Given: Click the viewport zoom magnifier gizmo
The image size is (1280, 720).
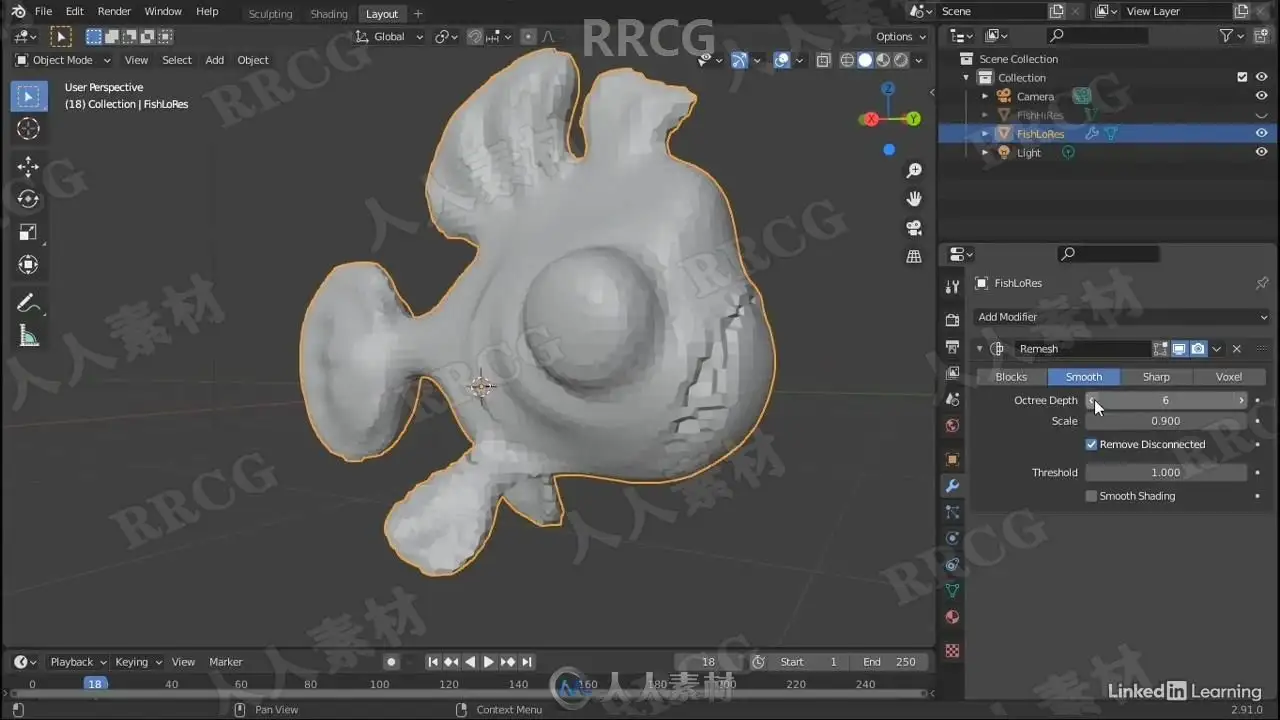Looking at the screenshot, I should click(914, 171).
